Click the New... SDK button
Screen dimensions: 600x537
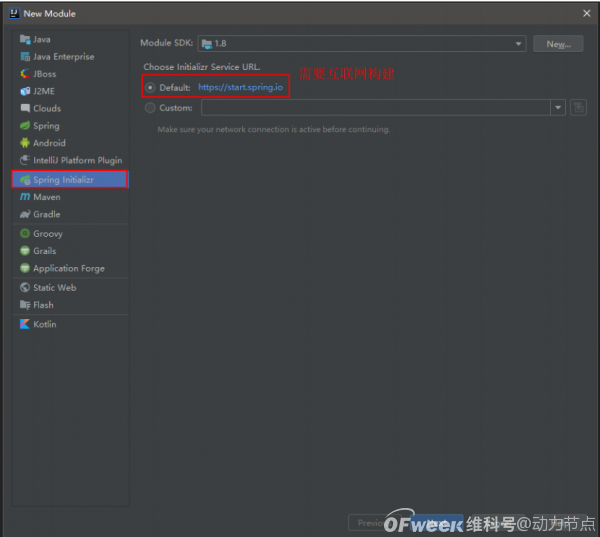click(558, 44)
